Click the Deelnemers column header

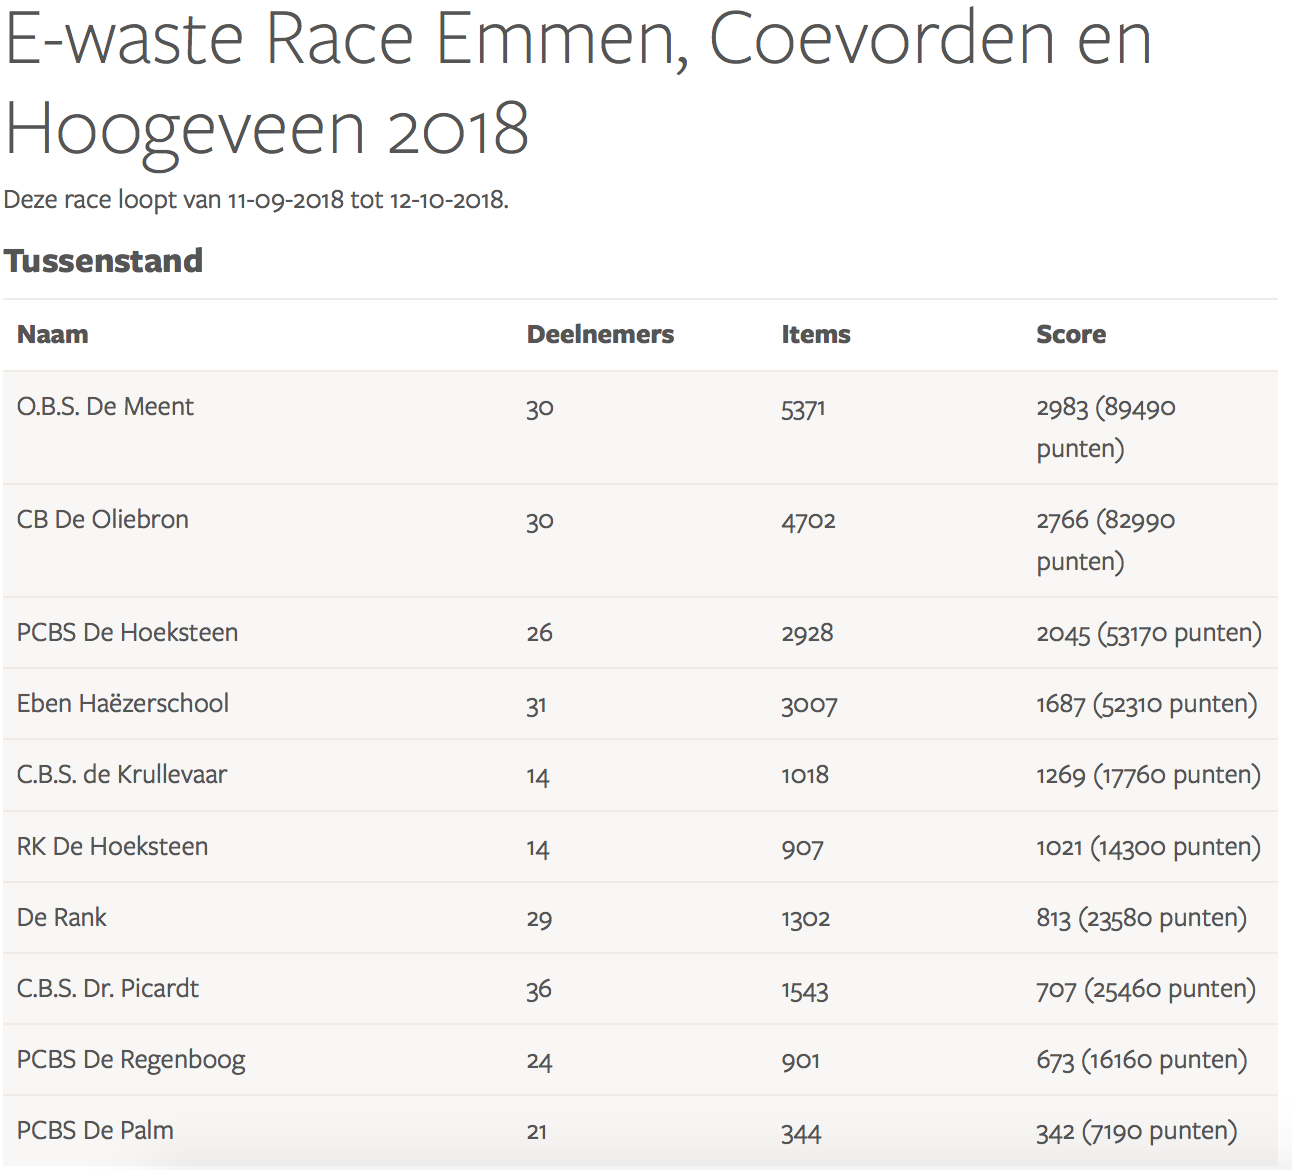pos(600,335)
